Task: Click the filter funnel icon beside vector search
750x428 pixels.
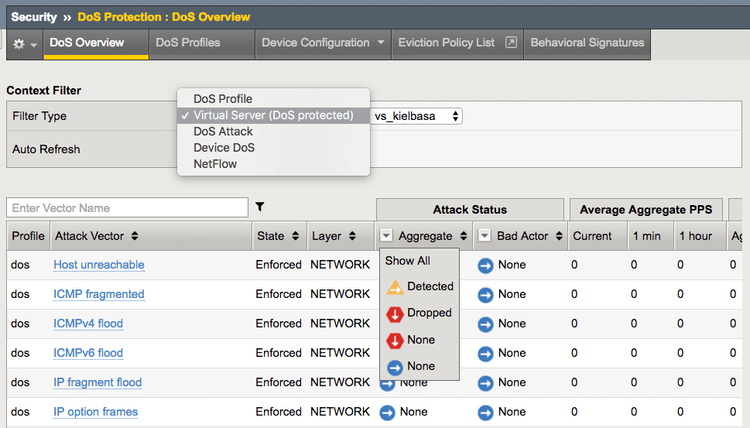Action: 260,207
